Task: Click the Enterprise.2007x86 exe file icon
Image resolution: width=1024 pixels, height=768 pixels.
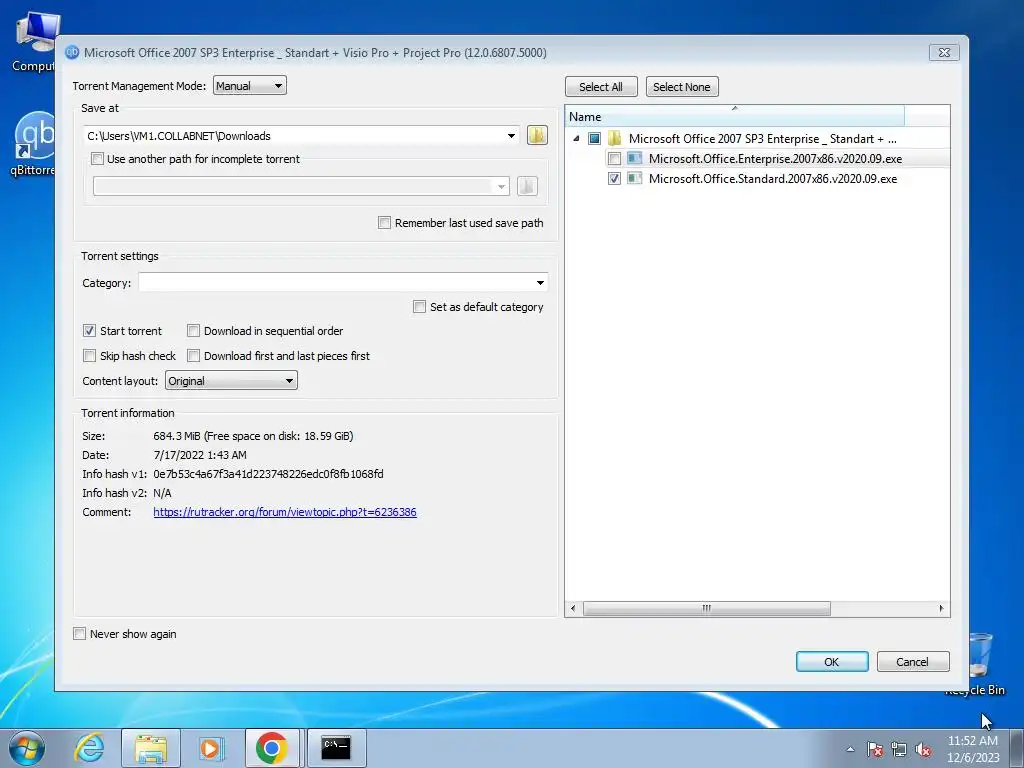Action: click(634, 158)
